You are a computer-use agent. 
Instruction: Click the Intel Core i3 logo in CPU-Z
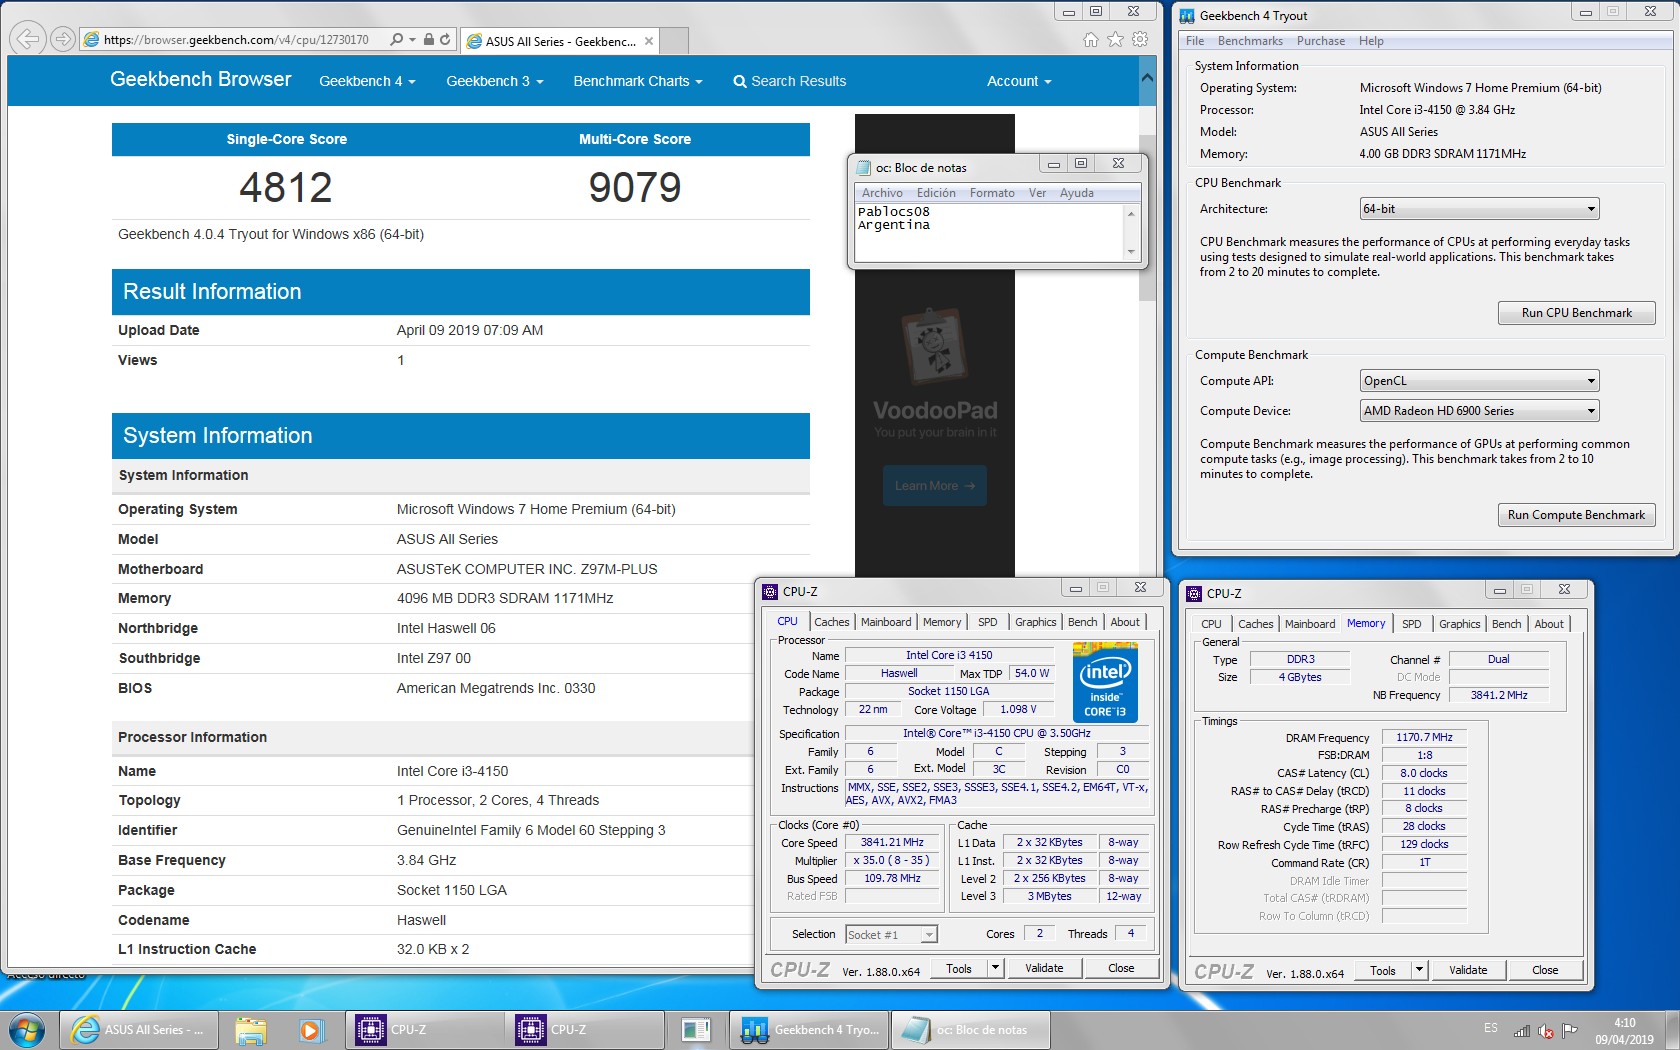click(x=1105, y=682)
